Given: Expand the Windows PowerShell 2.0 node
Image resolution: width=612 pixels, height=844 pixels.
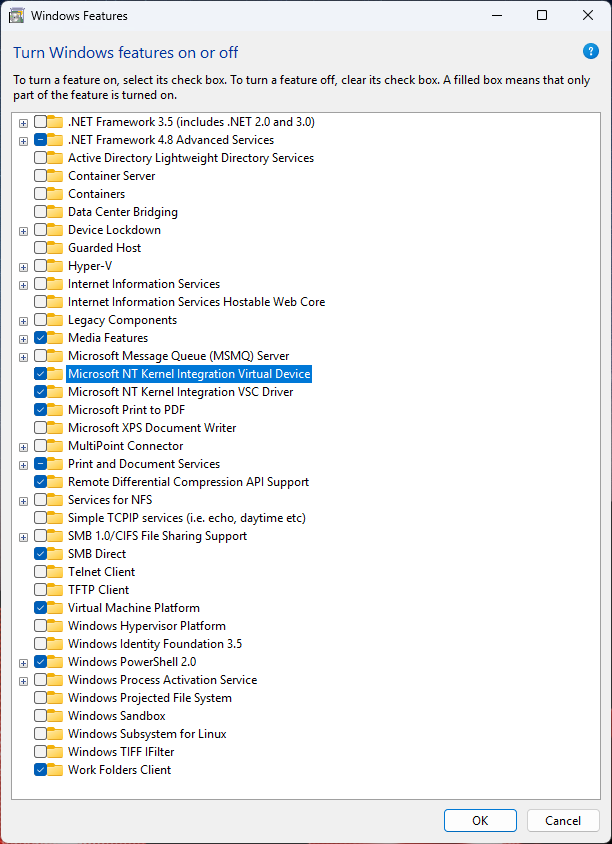Looking at the screenshot, I should tap(23, 664).
